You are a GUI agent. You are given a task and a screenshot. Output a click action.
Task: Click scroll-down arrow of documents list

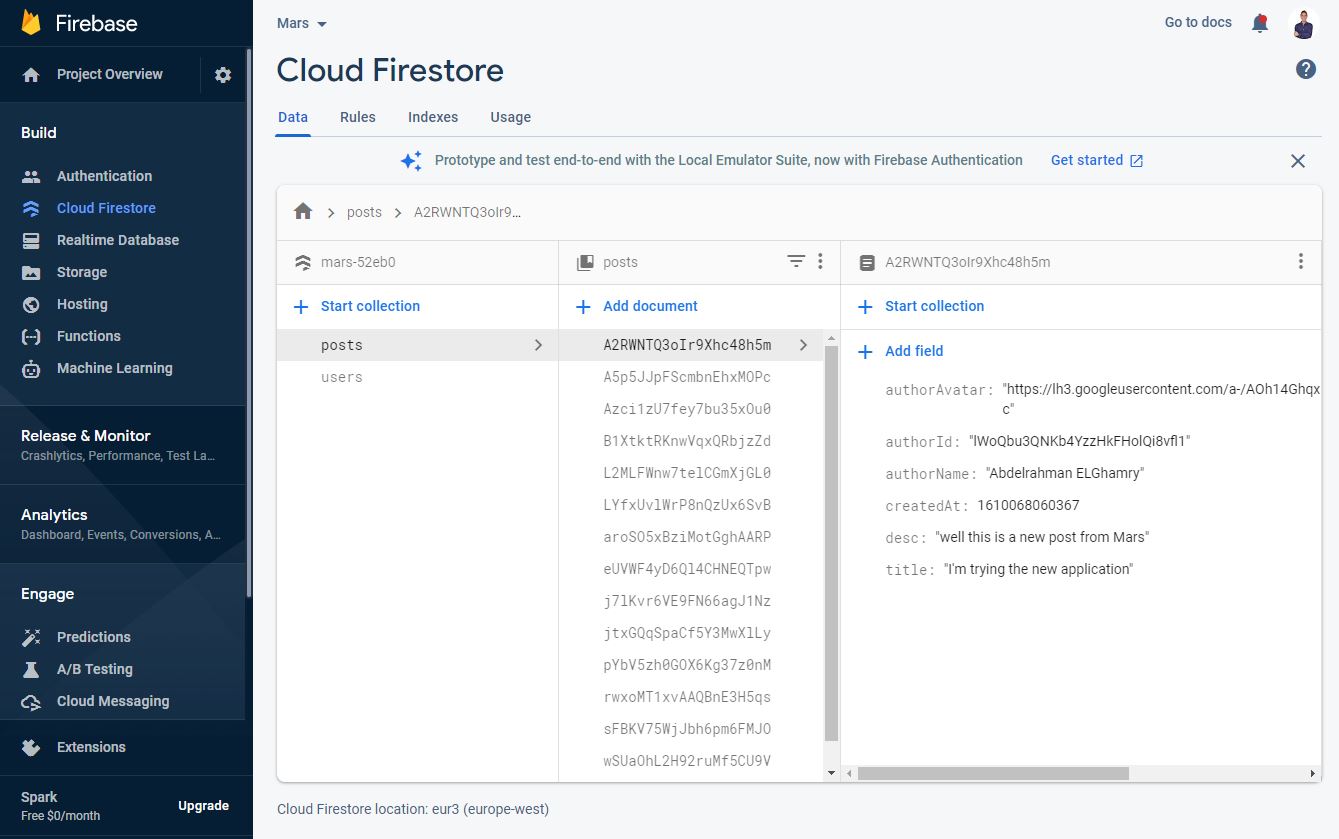(831, 773)
